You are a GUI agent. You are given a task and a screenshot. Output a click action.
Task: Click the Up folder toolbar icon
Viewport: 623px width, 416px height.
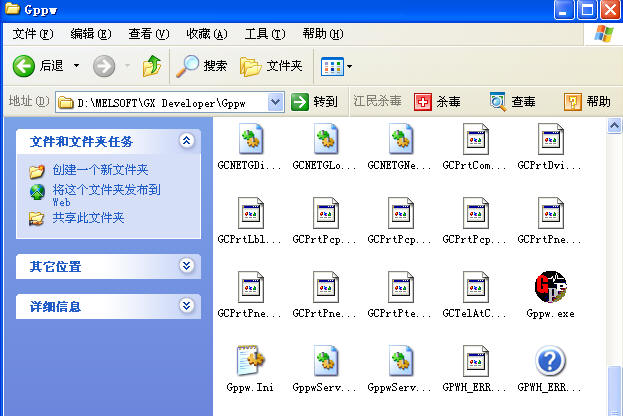point(152,66)
